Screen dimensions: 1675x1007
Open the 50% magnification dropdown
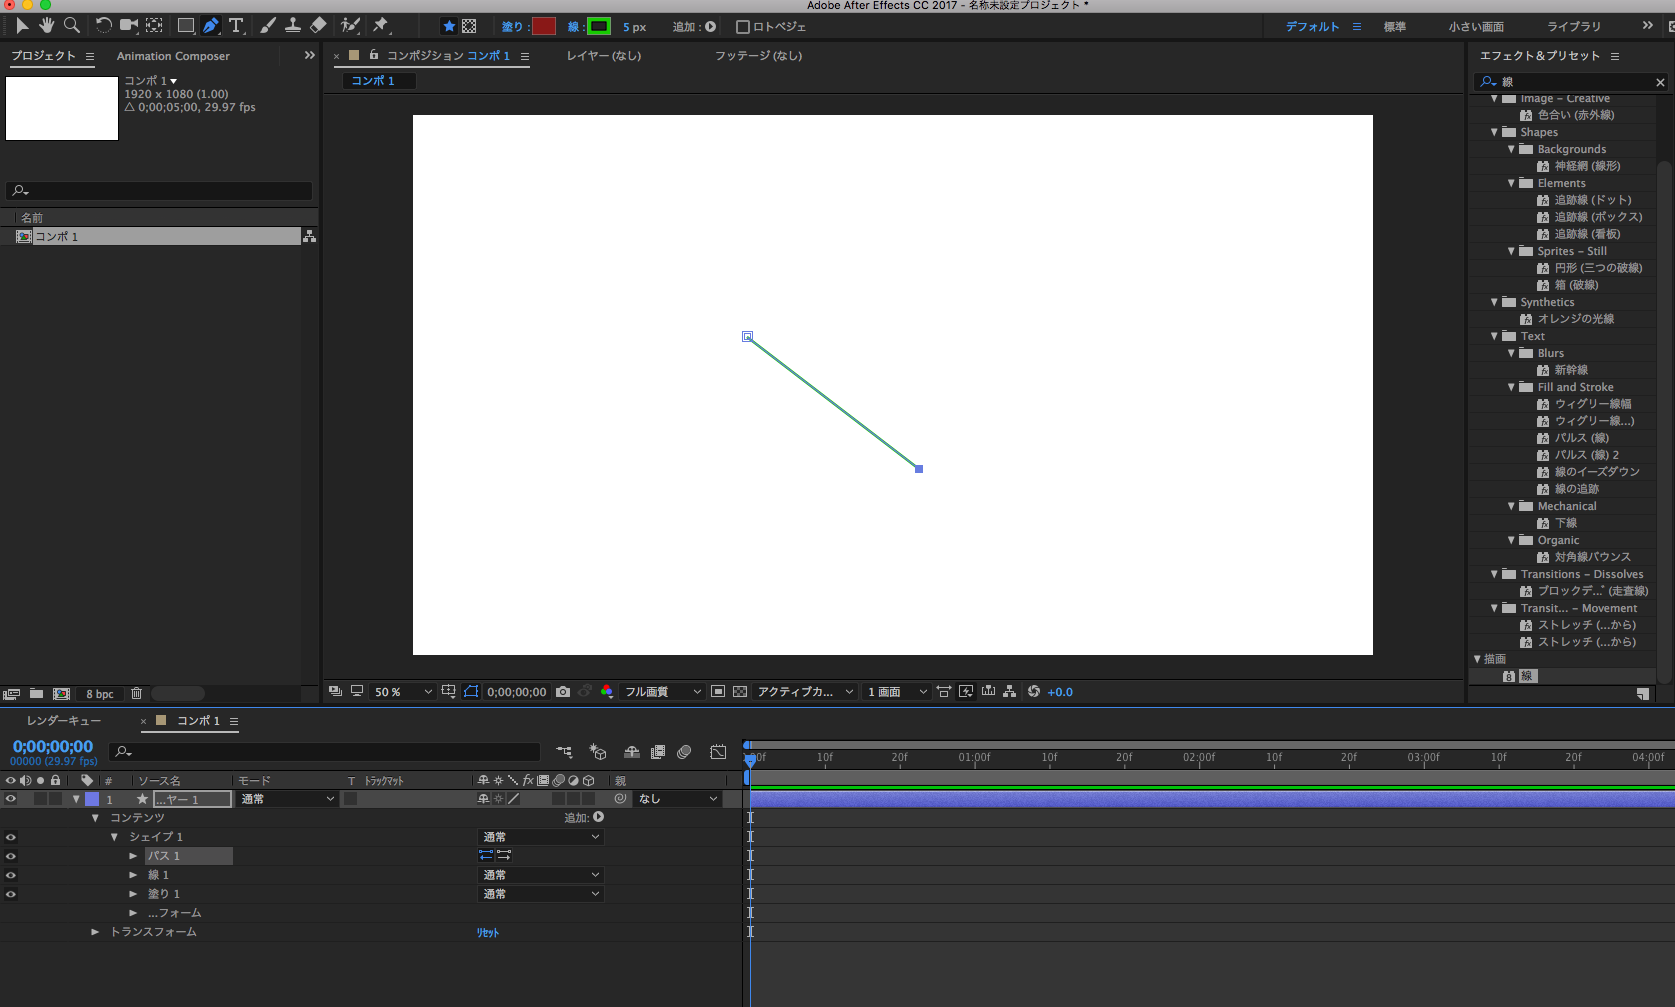(x=402, y=692)
